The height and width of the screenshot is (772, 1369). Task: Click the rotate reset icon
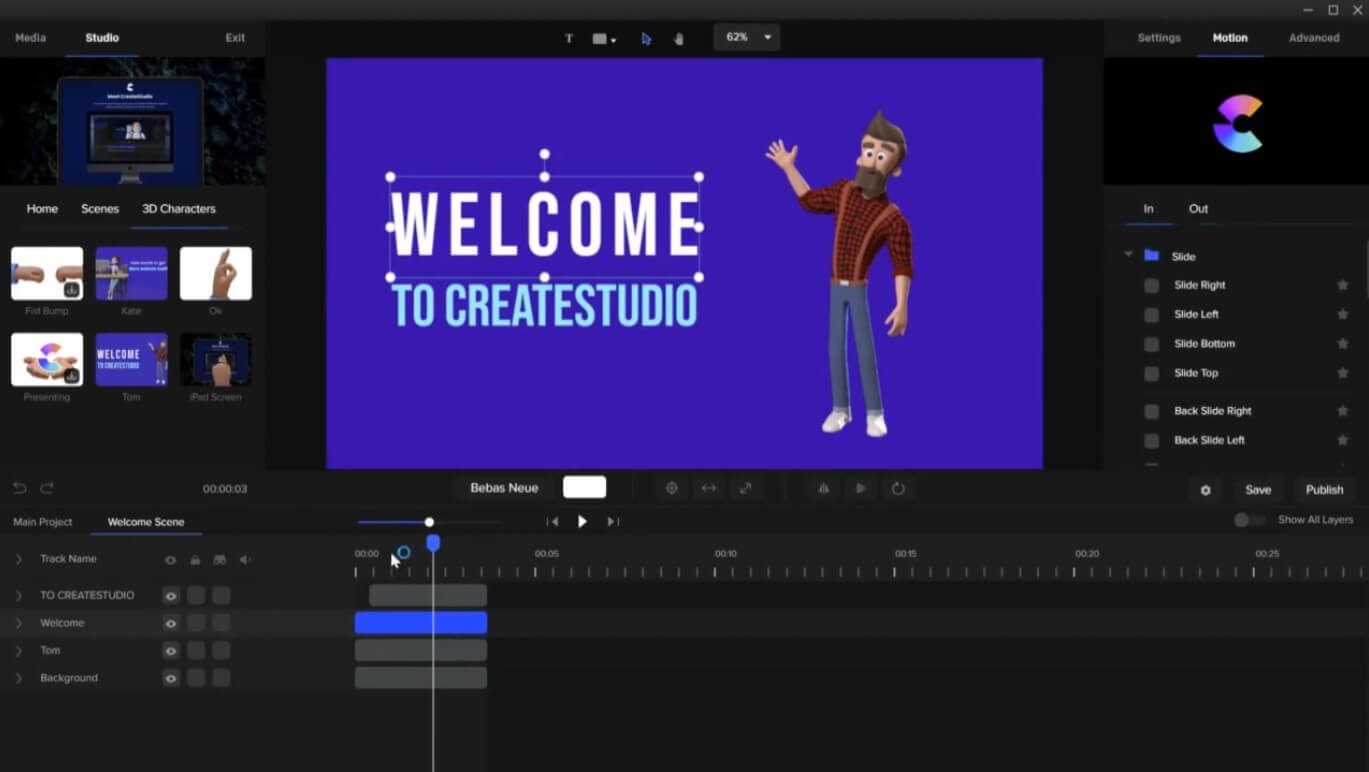click(898, 488)
